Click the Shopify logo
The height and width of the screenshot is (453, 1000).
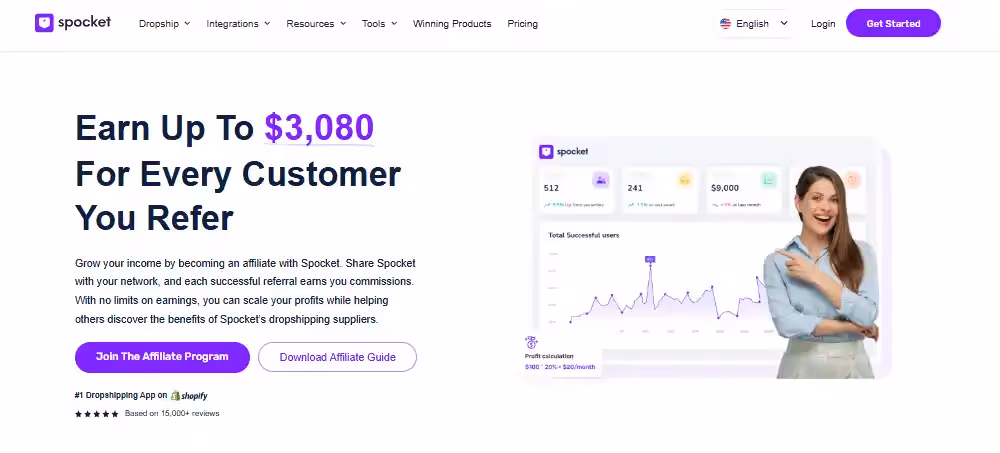point(189,396)
